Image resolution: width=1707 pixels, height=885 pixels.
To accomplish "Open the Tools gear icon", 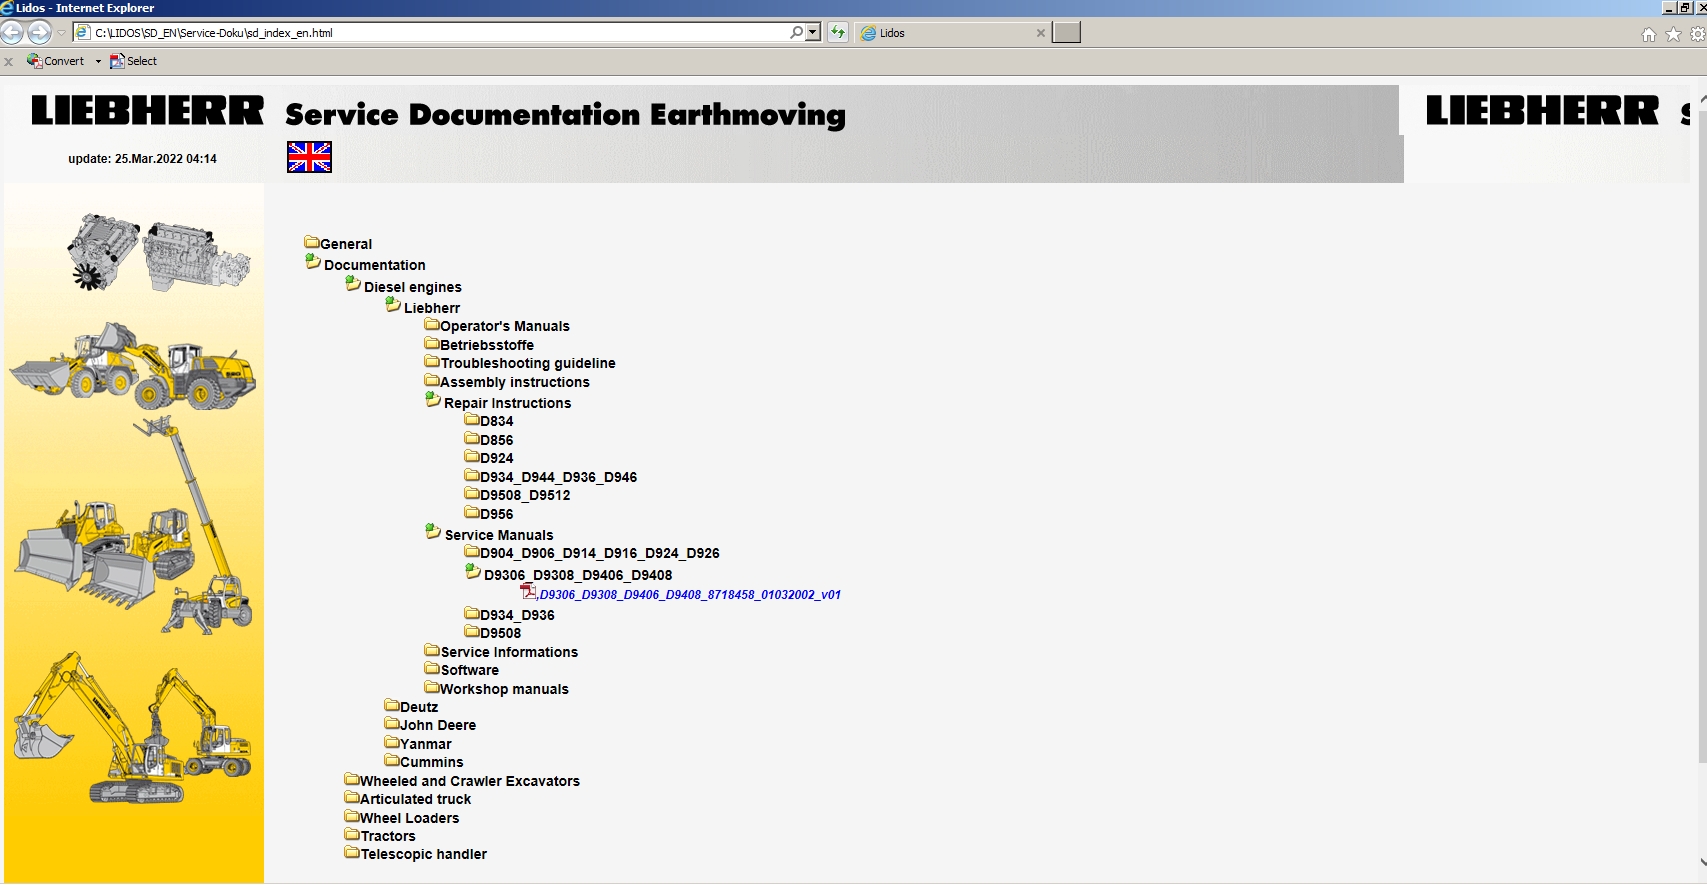I will 1697,34.
